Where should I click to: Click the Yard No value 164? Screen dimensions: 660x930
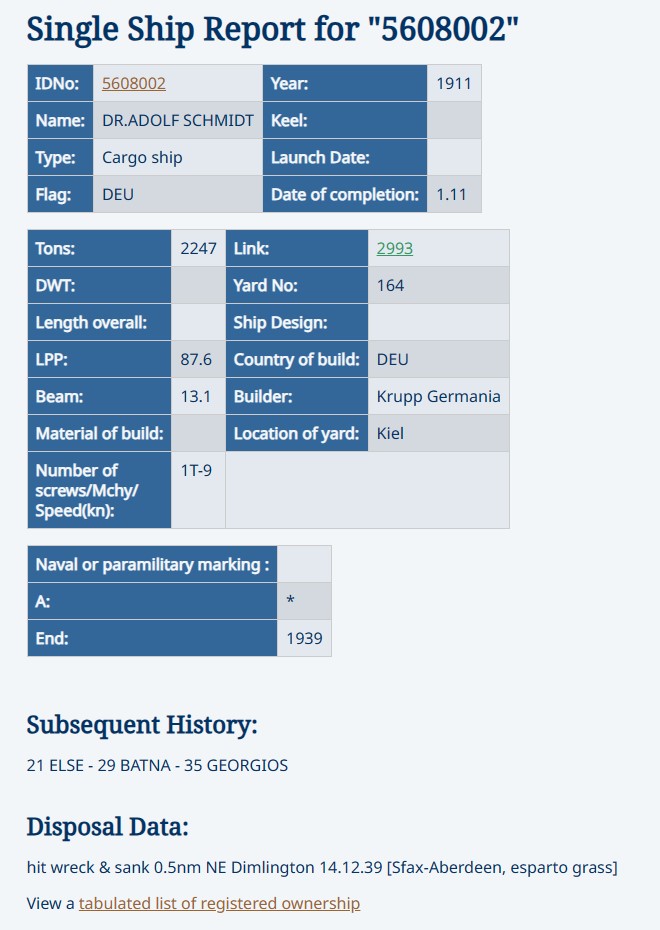390,286
